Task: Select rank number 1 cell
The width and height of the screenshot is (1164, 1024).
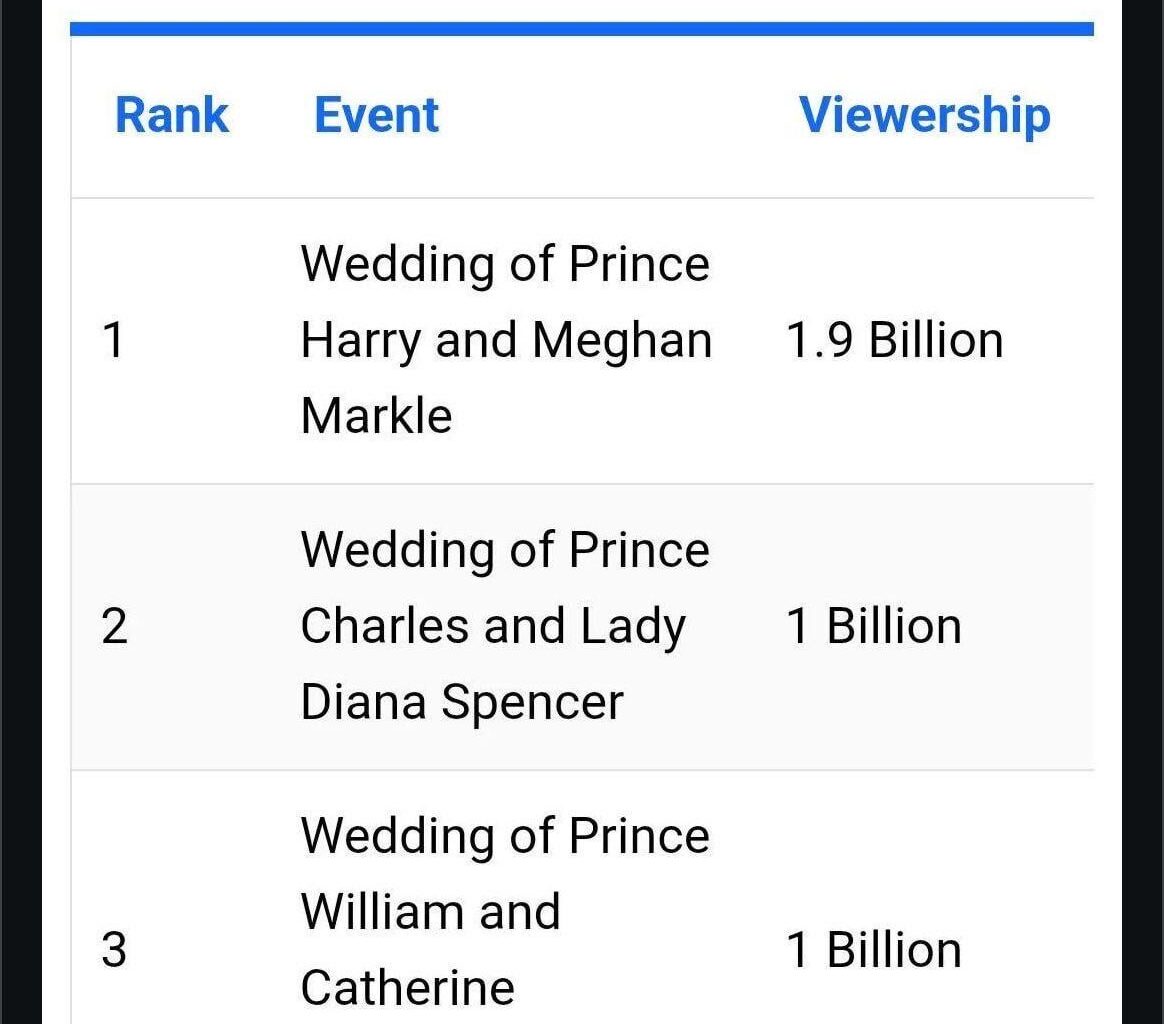Action: pyautogui.click(x=114, y=341)
